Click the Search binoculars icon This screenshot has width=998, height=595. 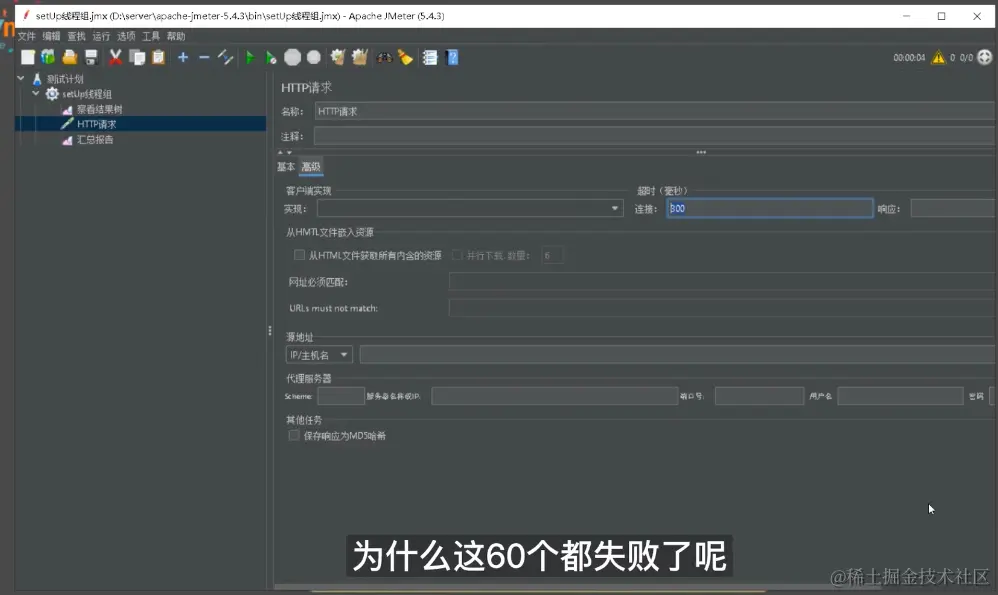click(384, 57)
